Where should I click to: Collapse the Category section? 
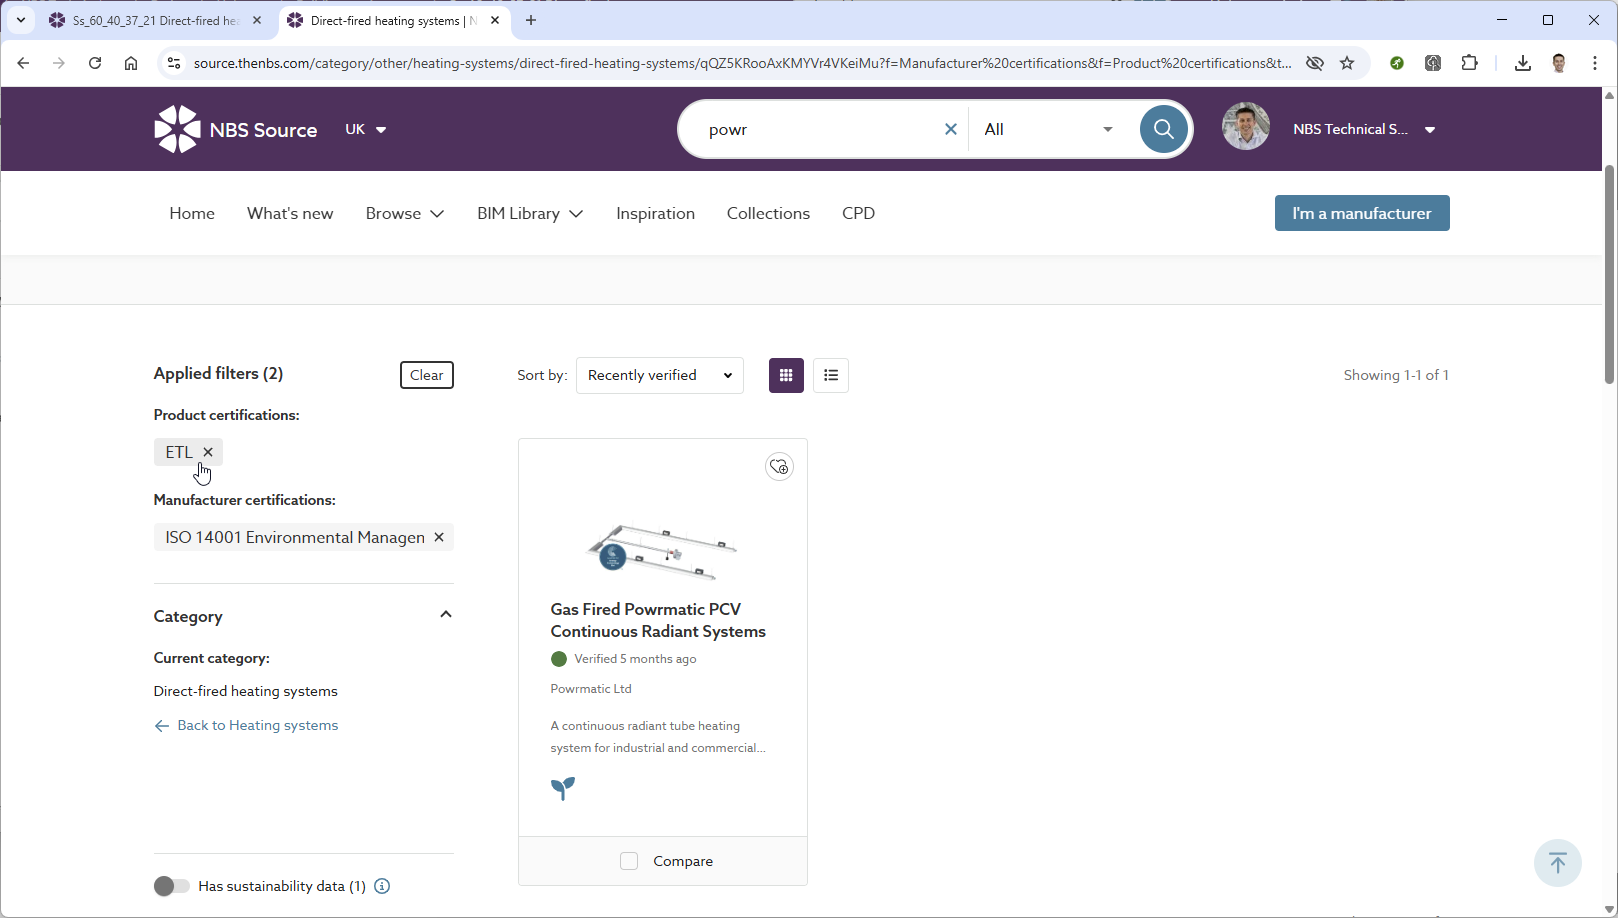tap(446, 615)
